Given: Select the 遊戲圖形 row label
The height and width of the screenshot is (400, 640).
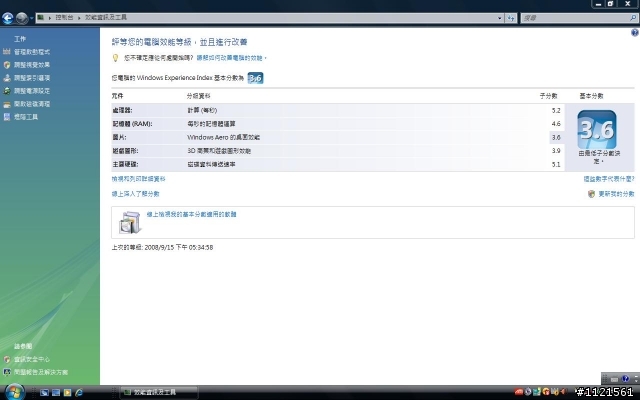Looking at the screenshot, I should point(125,151).
